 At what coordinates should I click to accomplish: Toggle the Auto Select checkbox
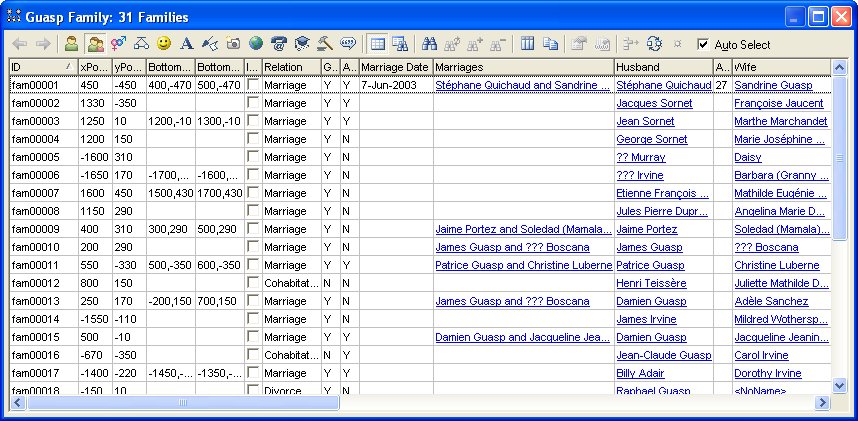point(703,45)
